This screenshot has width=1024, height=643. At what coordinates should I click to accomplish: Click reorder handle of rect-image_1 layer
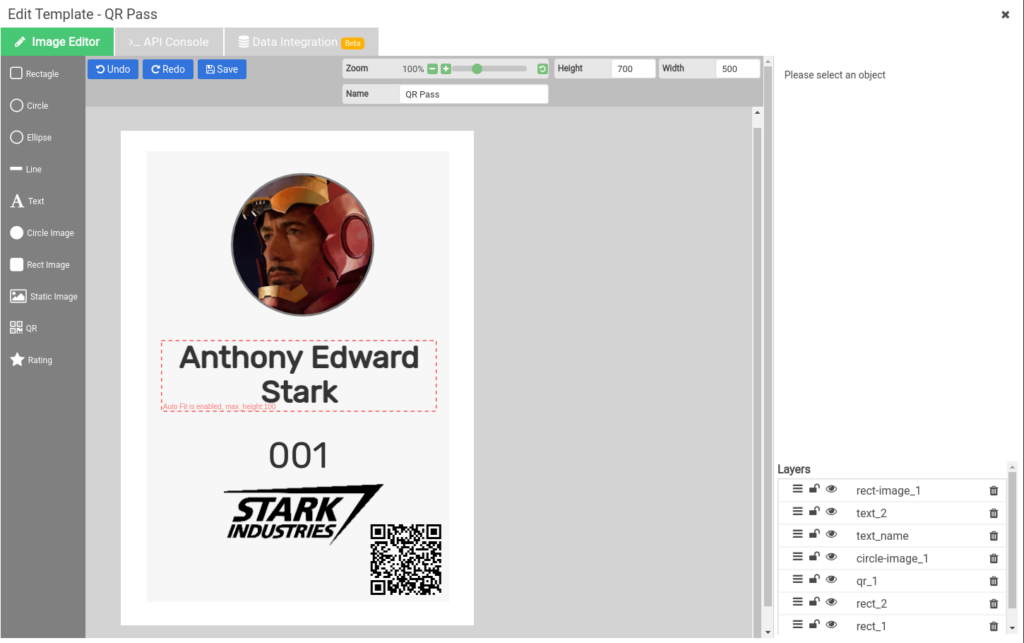pos(797,489)
